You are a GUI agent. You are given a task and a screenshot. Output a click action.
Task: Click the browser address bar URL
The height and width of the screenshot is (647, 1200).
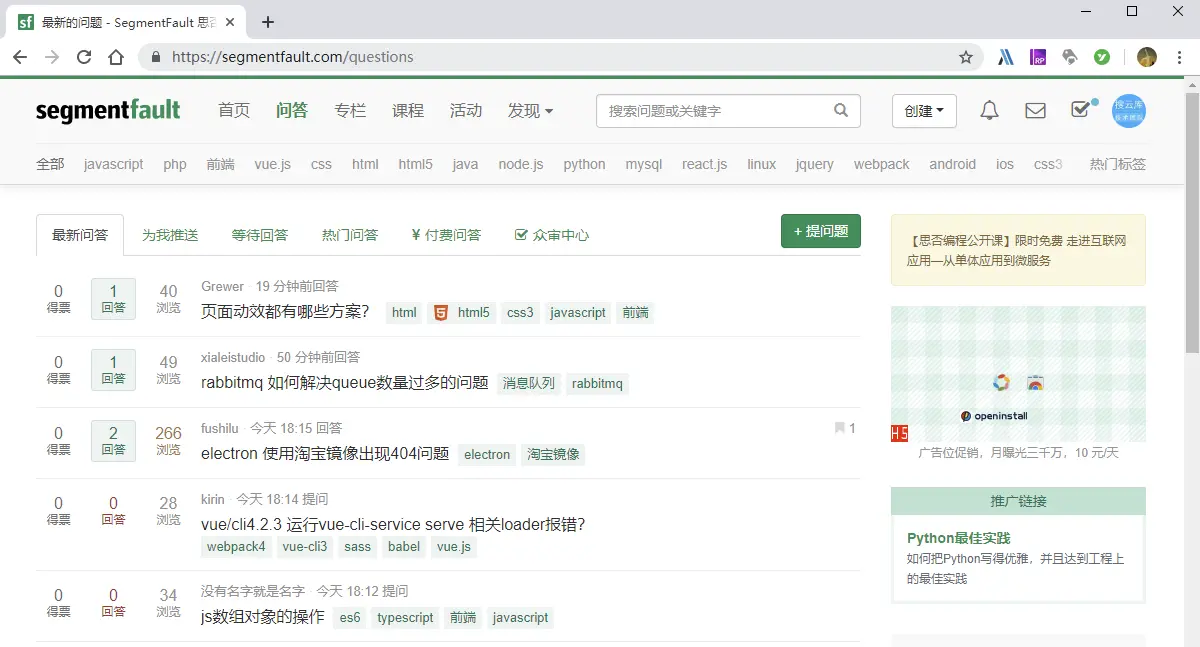292,57
